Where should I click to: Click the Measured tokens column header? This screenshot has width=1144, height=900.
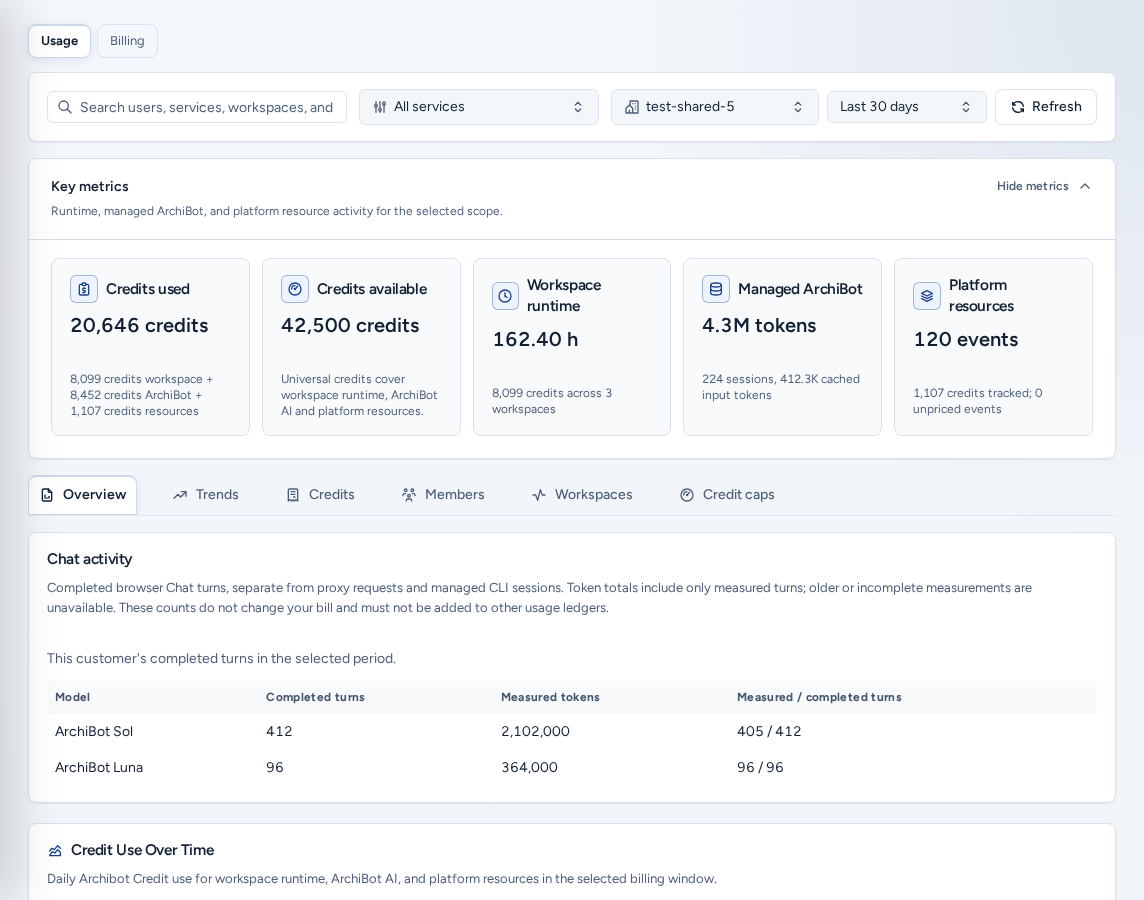550,697
